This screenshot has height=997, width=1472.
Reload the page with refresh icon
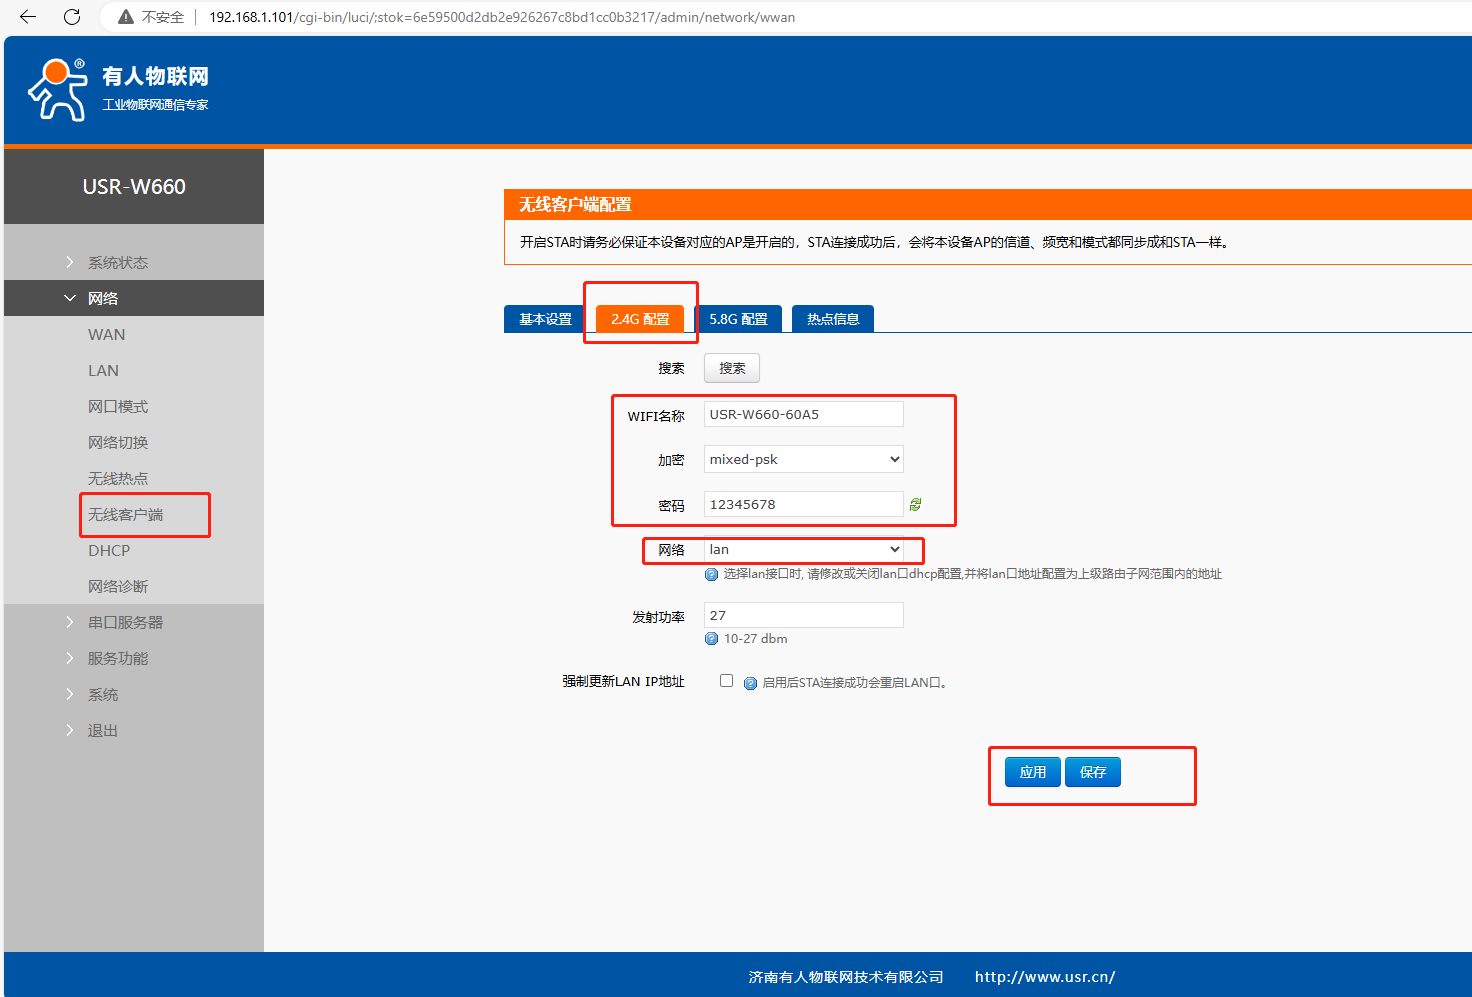point(72,17)
